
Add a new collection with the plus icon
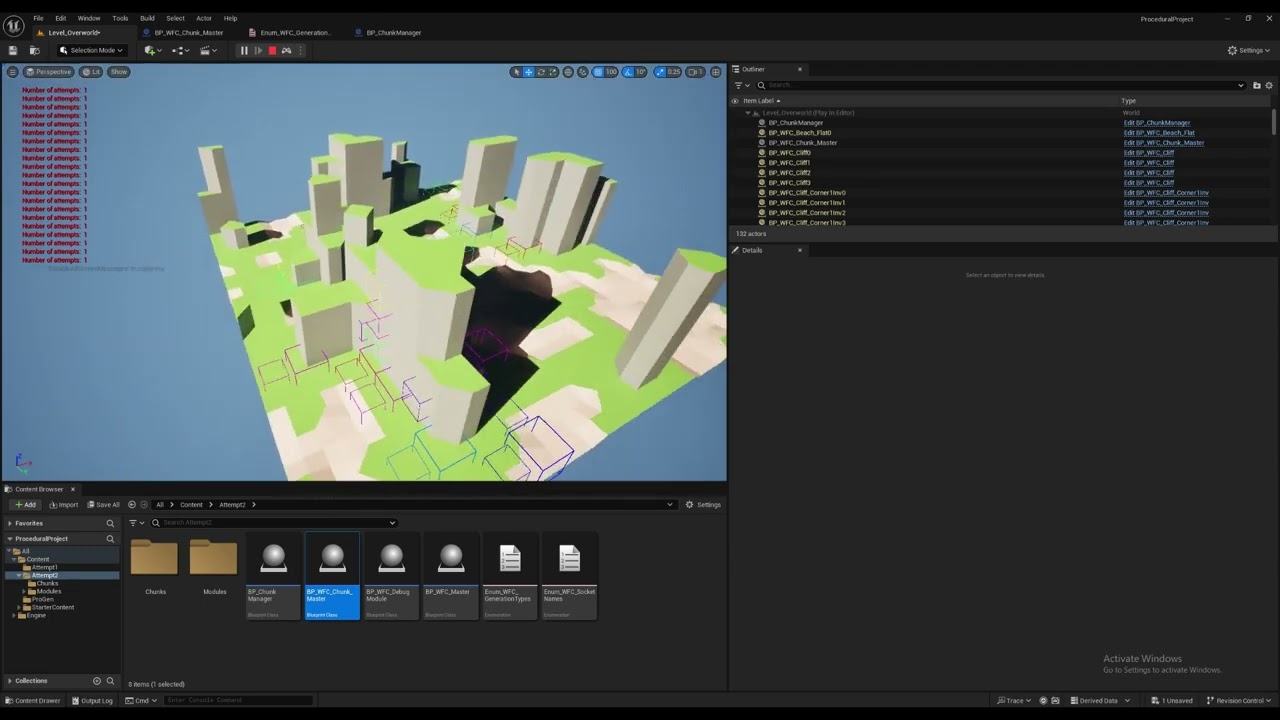(97, 681)
